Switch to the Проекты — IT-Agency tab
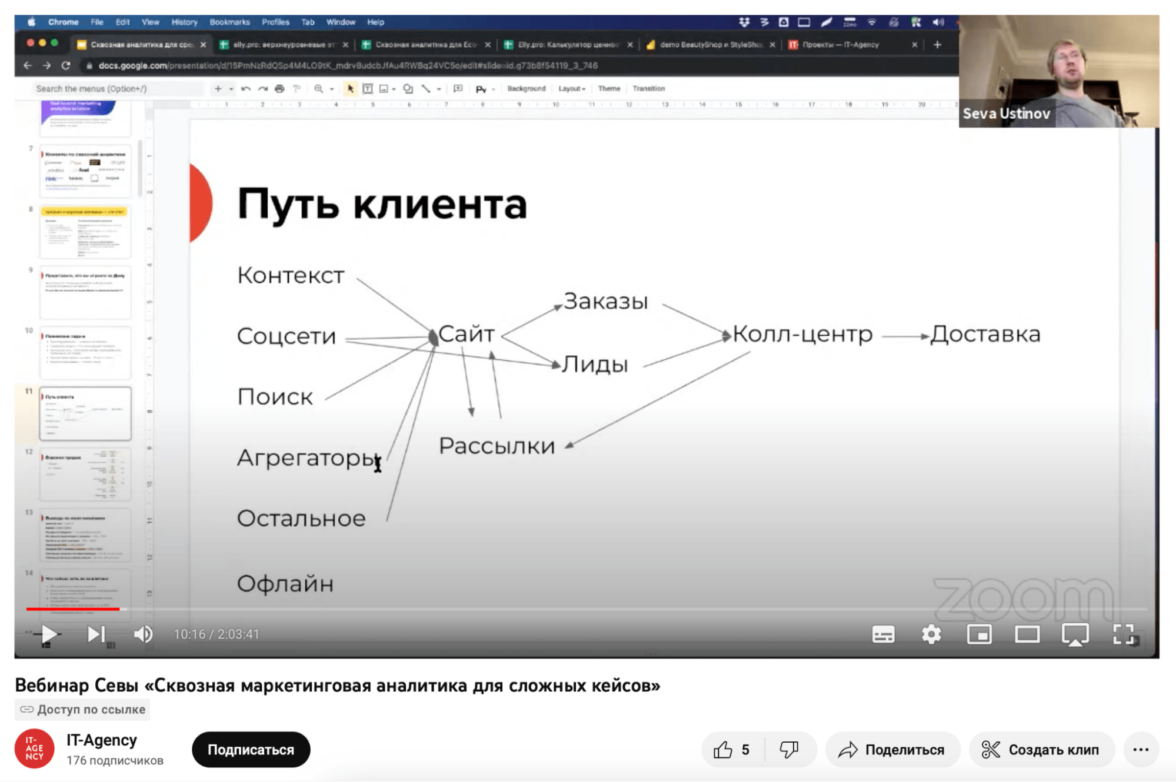This screenshot has height=782, width=1176. (854, 45)
